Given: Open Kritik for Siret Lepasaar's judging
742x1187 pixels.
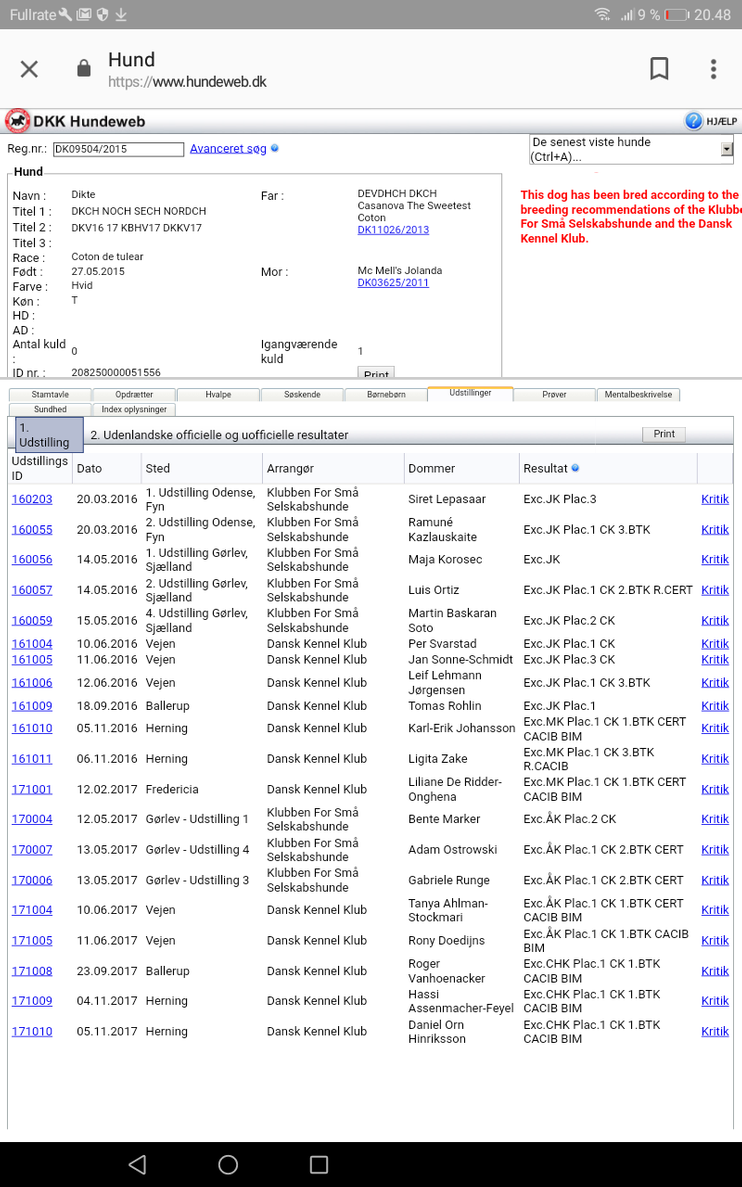Looking at the screenshot, I should pos(715,499).
